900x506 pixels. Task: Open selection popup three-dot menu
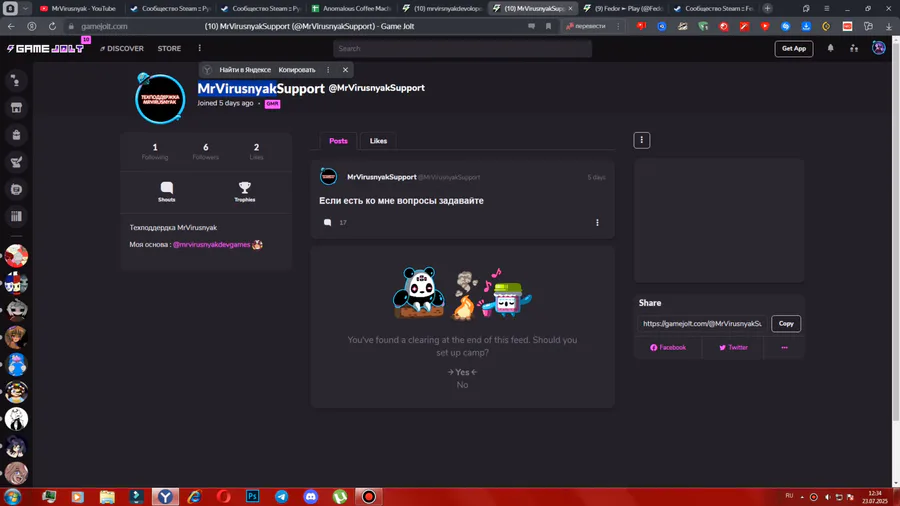pyautogui.click(x=328, y=70)
